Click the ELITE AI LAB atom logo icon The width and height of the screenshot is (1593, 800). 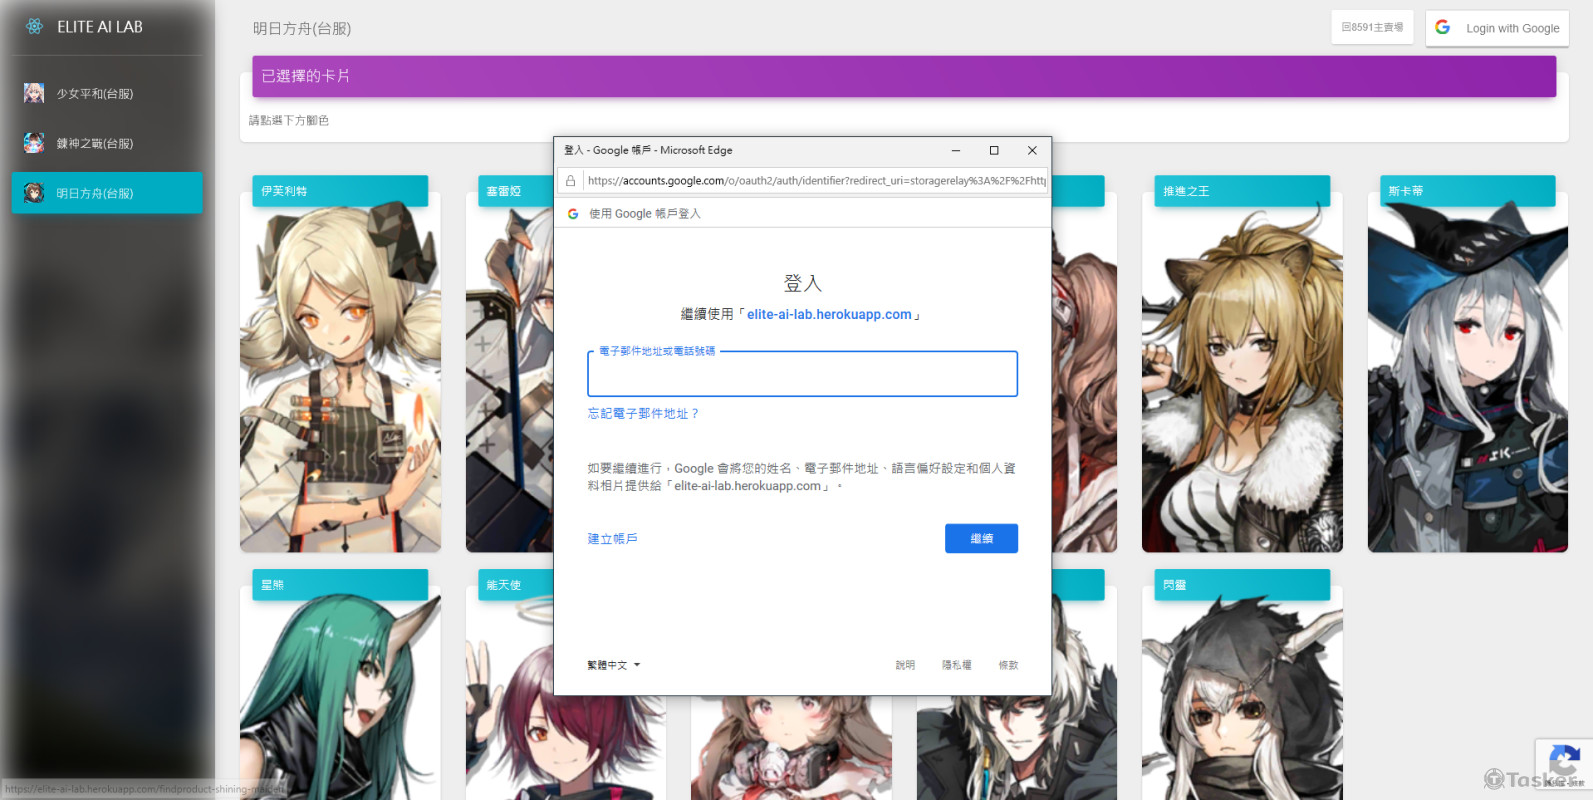tap(34, 27)
